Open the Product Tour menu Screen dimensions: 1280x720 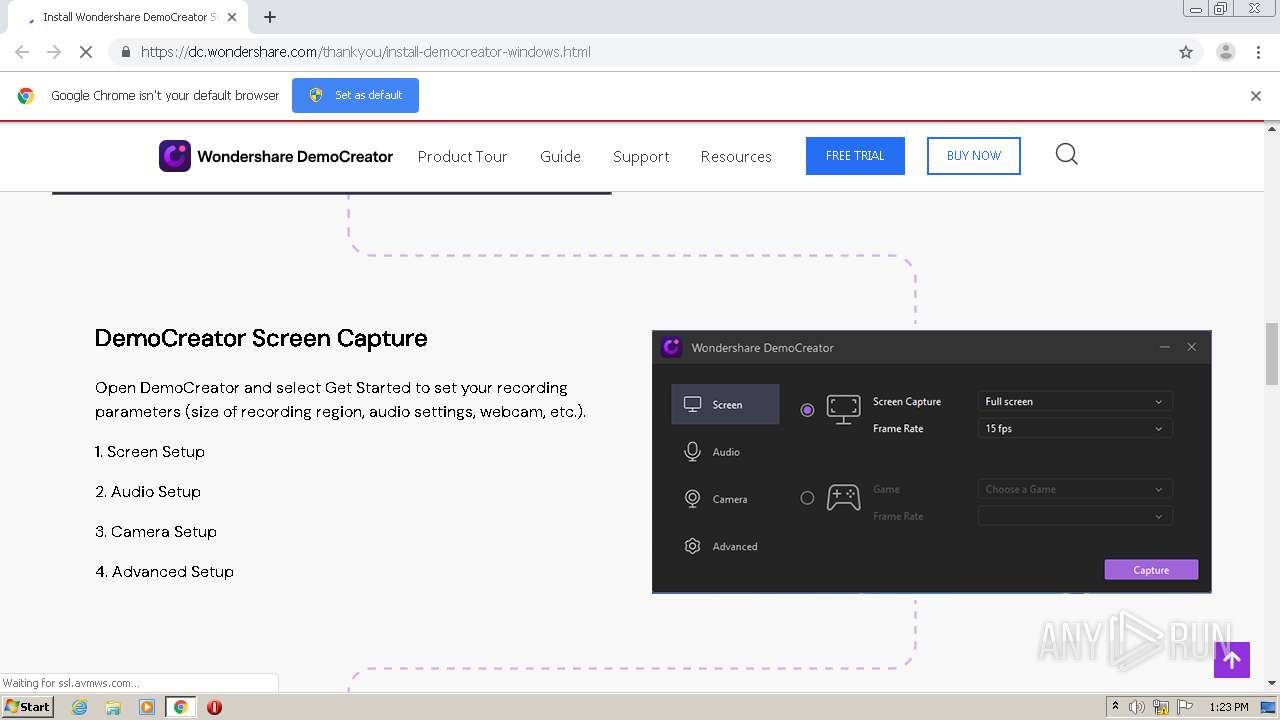click(x=462, y=156)
